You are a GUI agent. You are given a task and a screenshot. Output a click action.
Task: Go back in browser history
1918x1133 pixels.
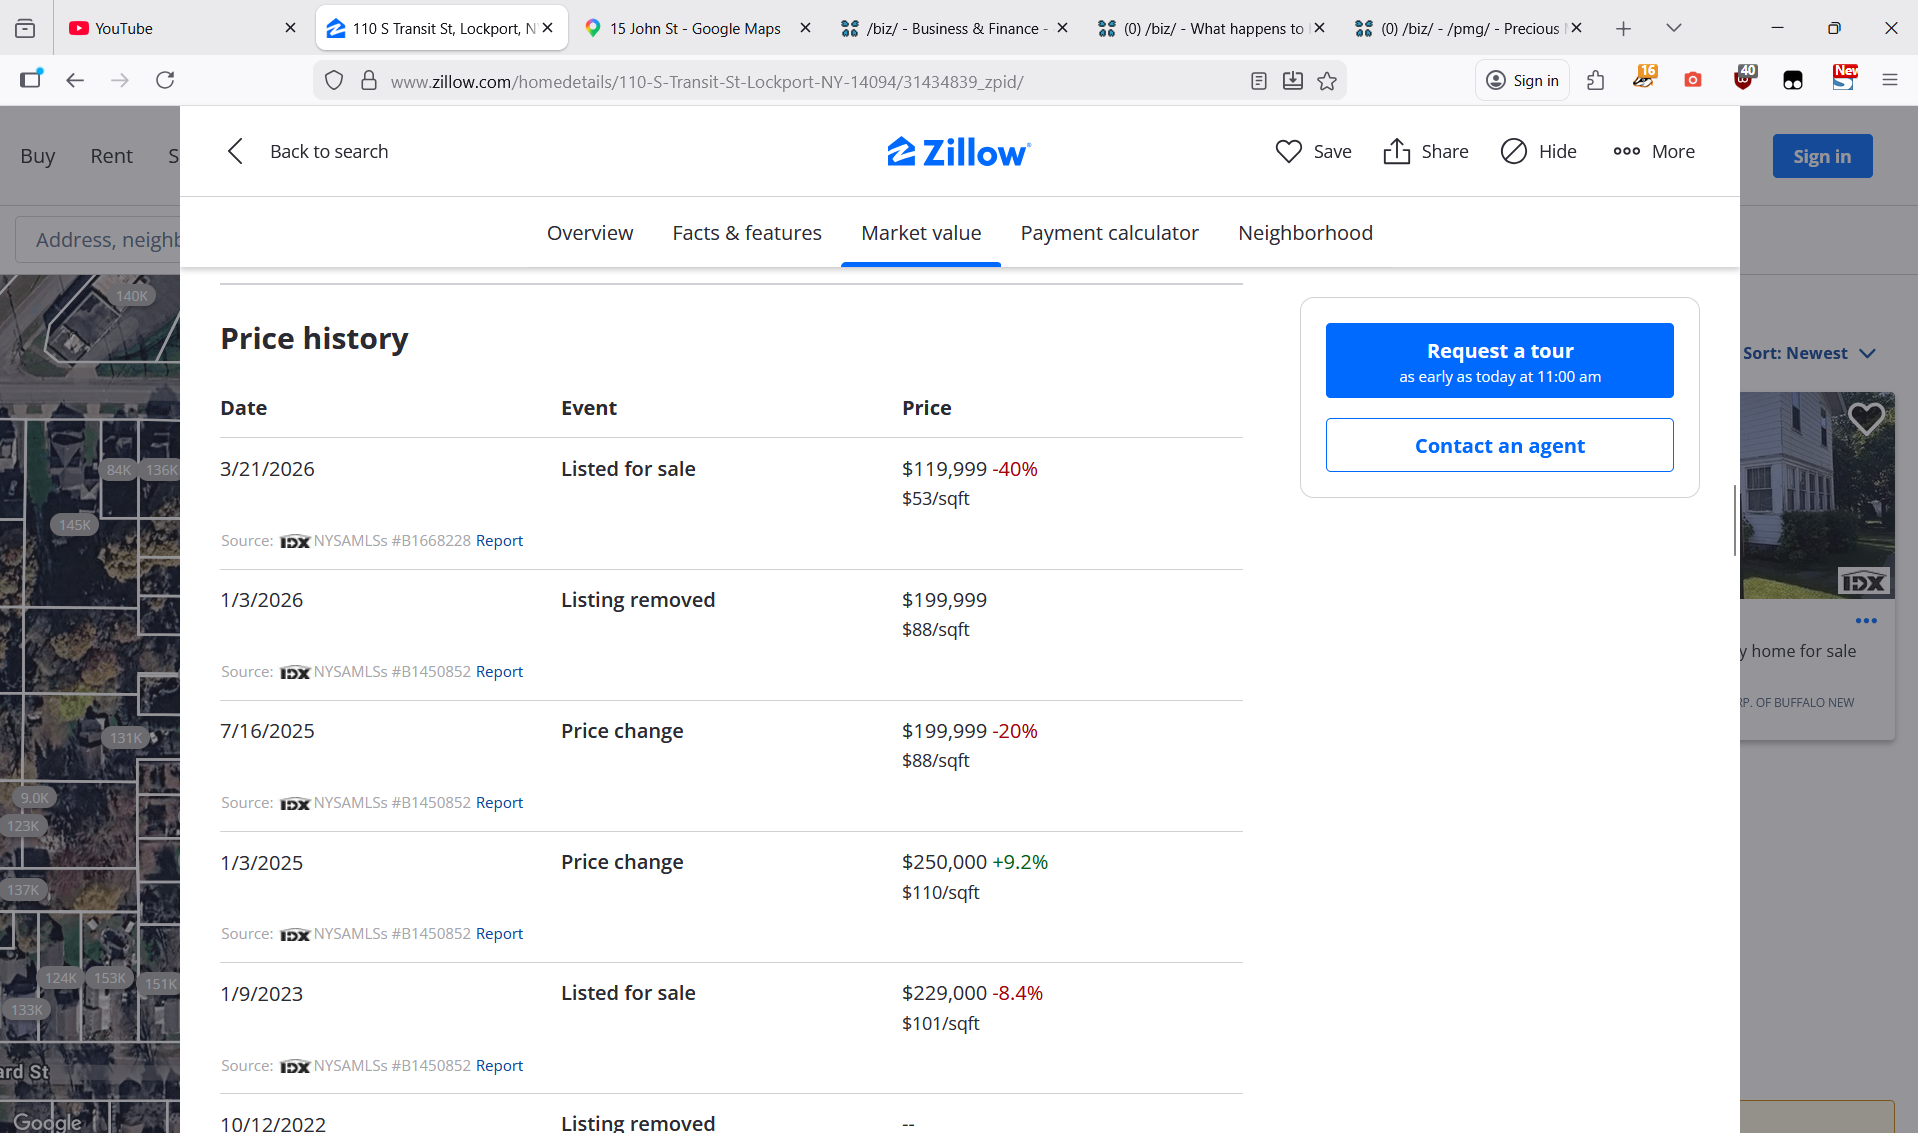[x=75, y=80]
